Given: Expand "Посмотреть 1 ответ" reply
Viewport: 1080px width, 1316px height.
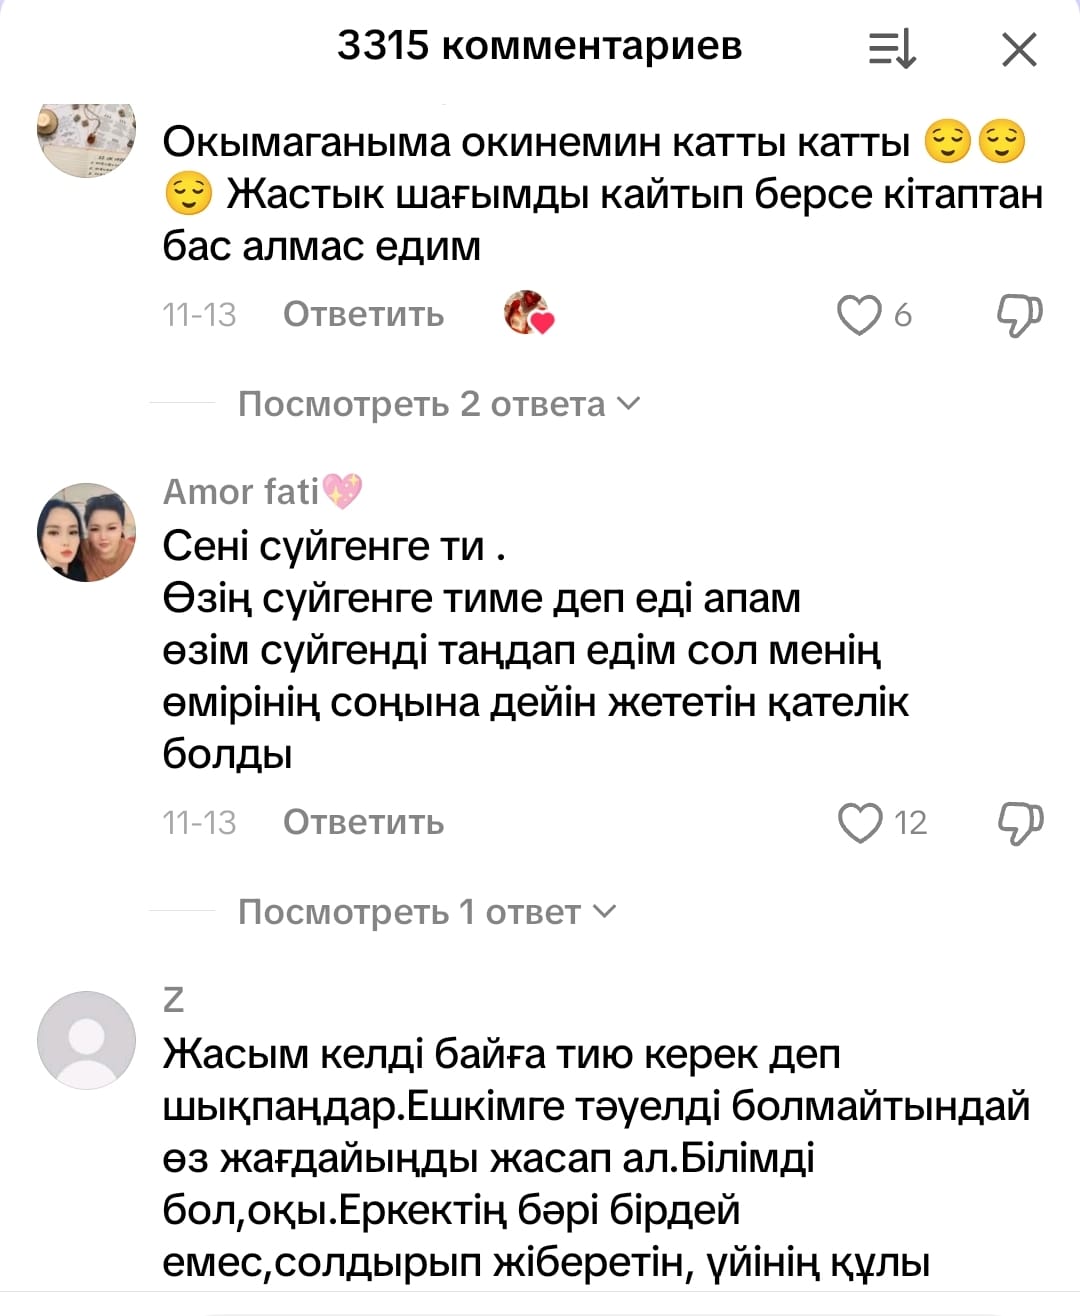Looking at the screenshot, I should pos(409,912).
